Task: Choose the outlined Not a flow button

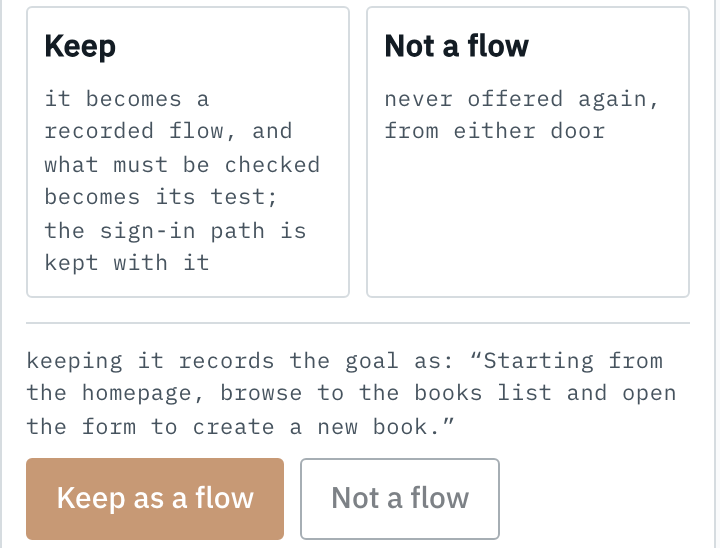Action: [399, 498]
